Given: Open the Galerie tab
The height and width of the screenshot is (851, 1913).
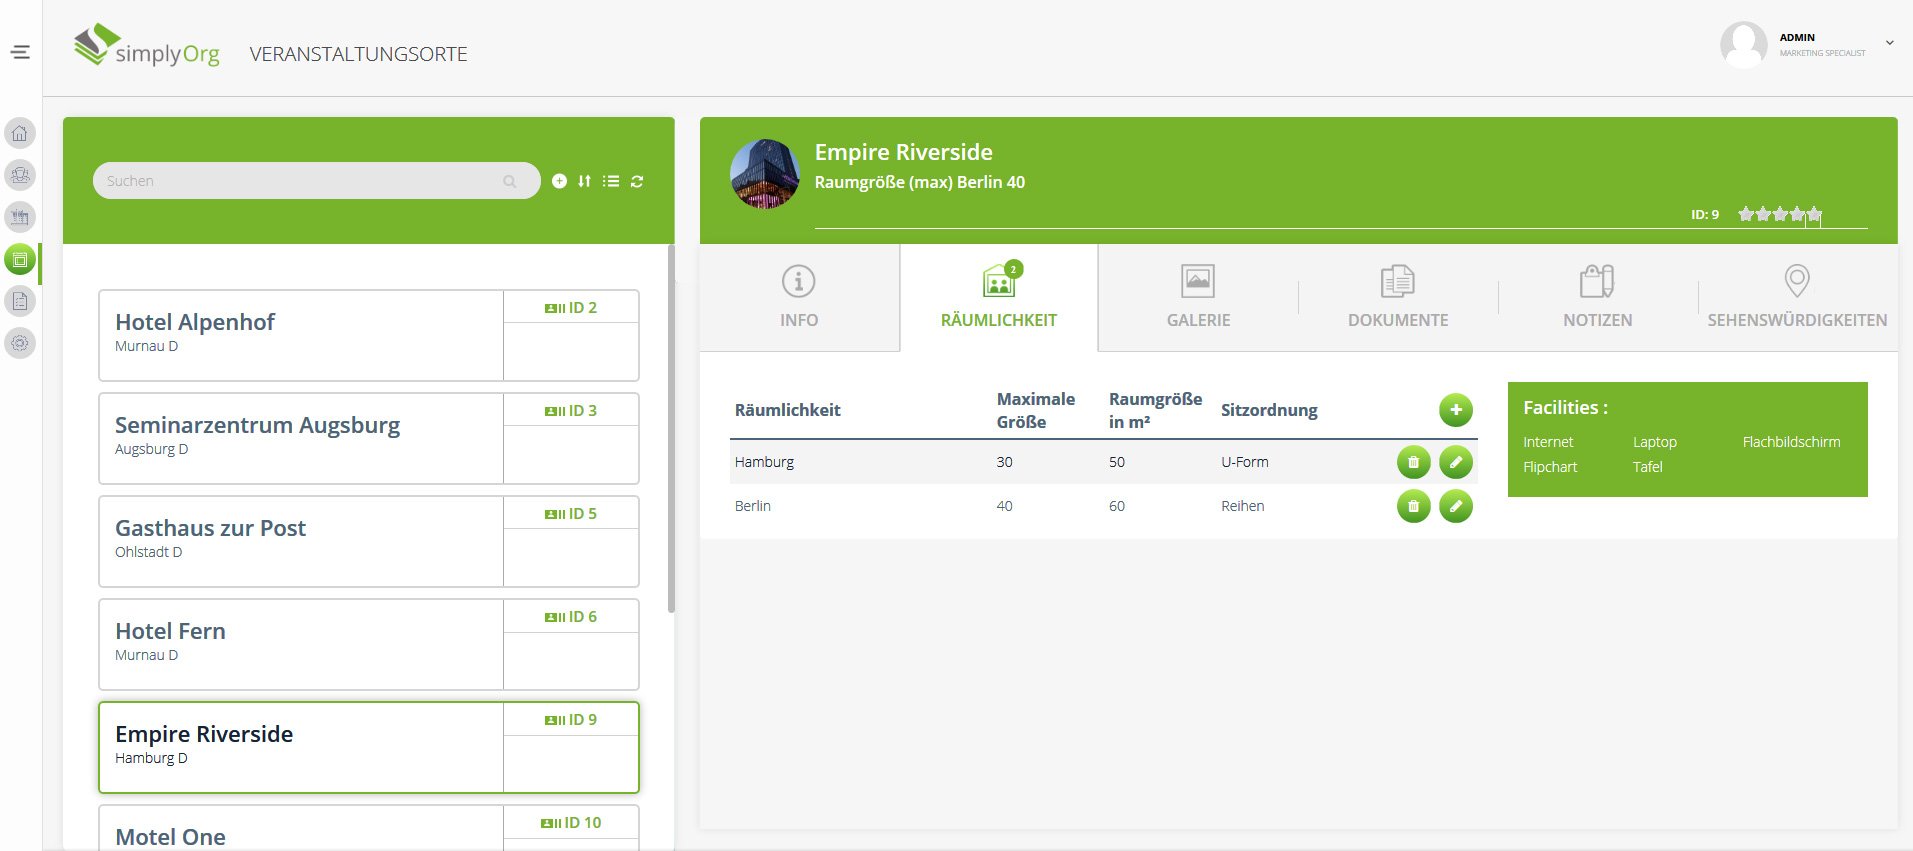Looking at the screenshot, I should (1198, 297).
